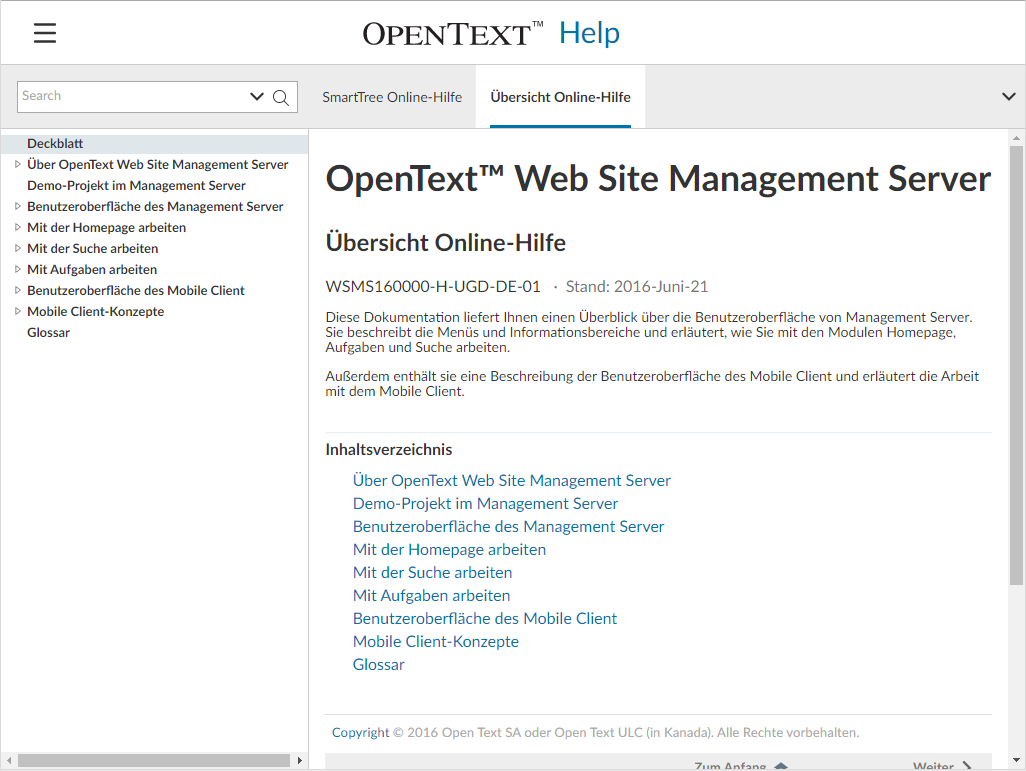Viewport: 1026px width, 771px height.
Task: Open Demo-Projekt im Management Server tree item
Action: click(x=136, y=185)
